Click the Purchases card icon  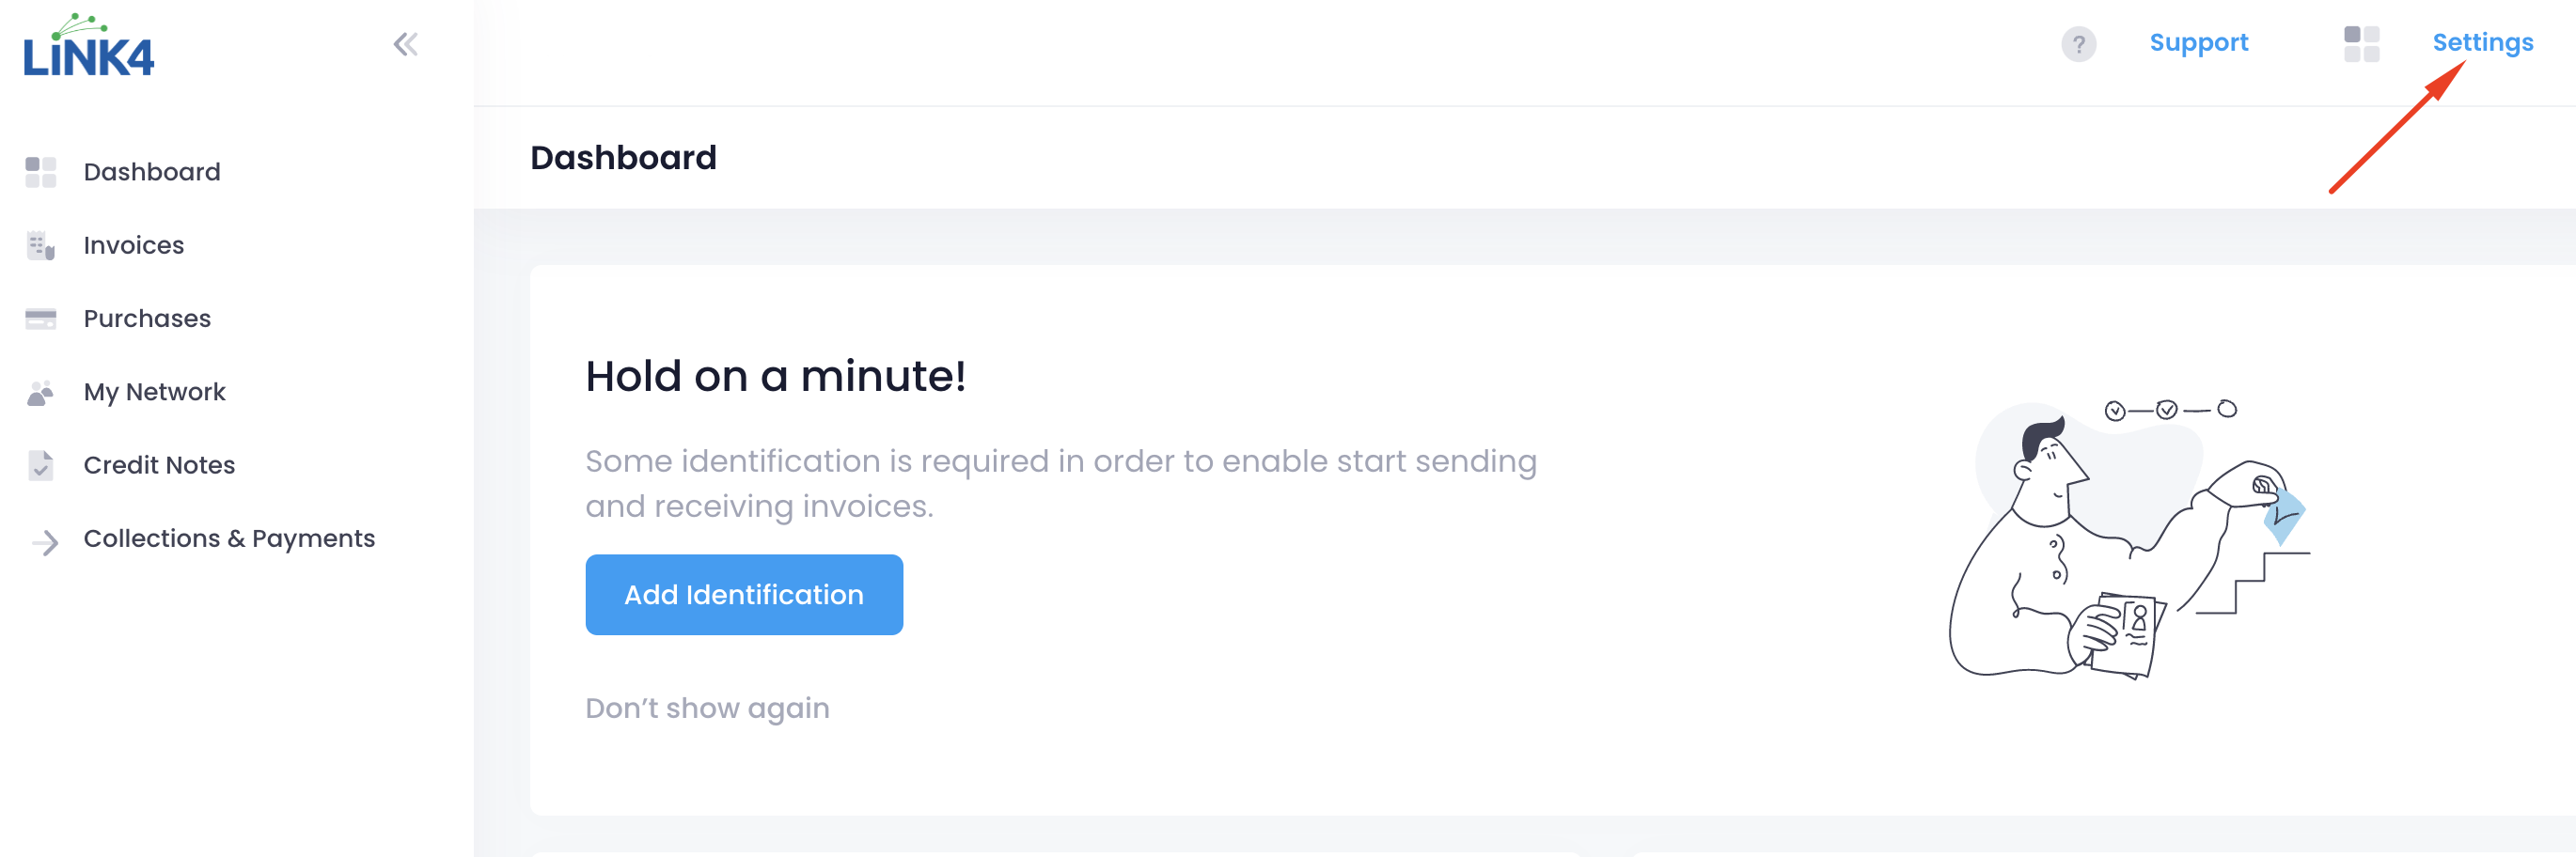tap(41, 319)
